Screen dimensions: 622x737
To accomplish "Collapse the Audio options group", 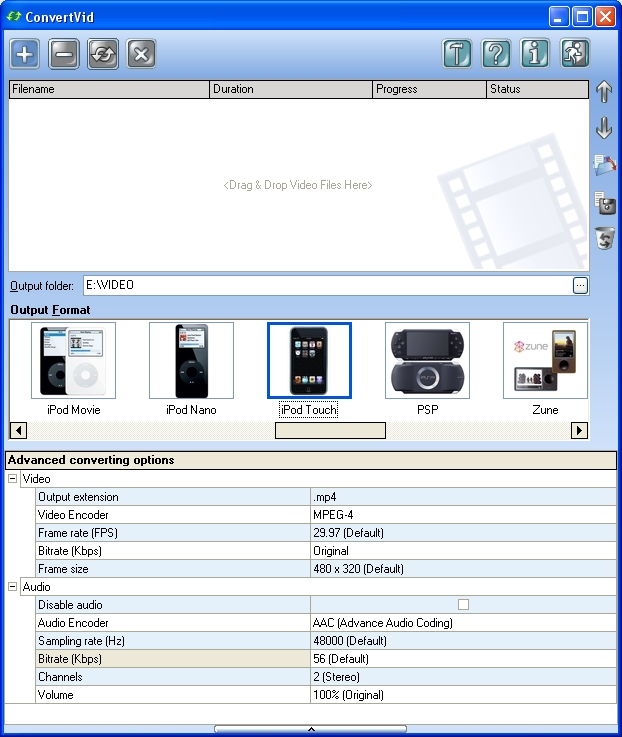I will pos(13,587).
